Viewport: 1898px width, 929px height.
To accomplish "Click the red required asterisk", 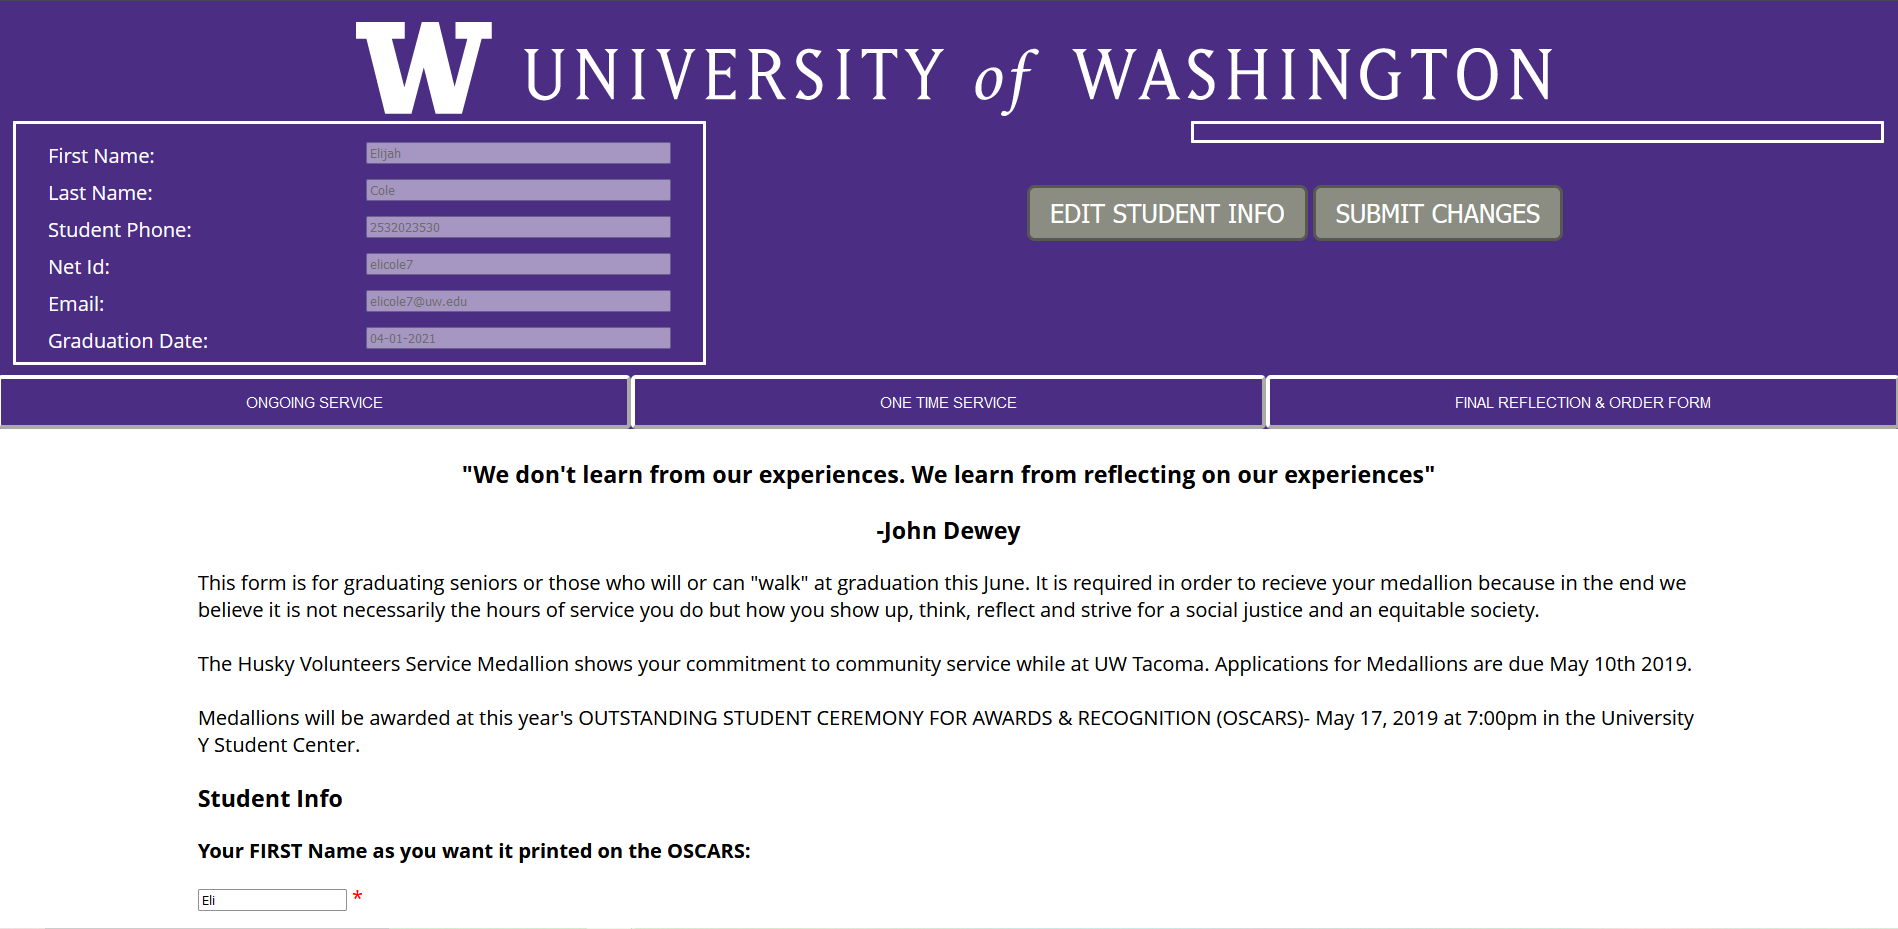I will 357,897.
